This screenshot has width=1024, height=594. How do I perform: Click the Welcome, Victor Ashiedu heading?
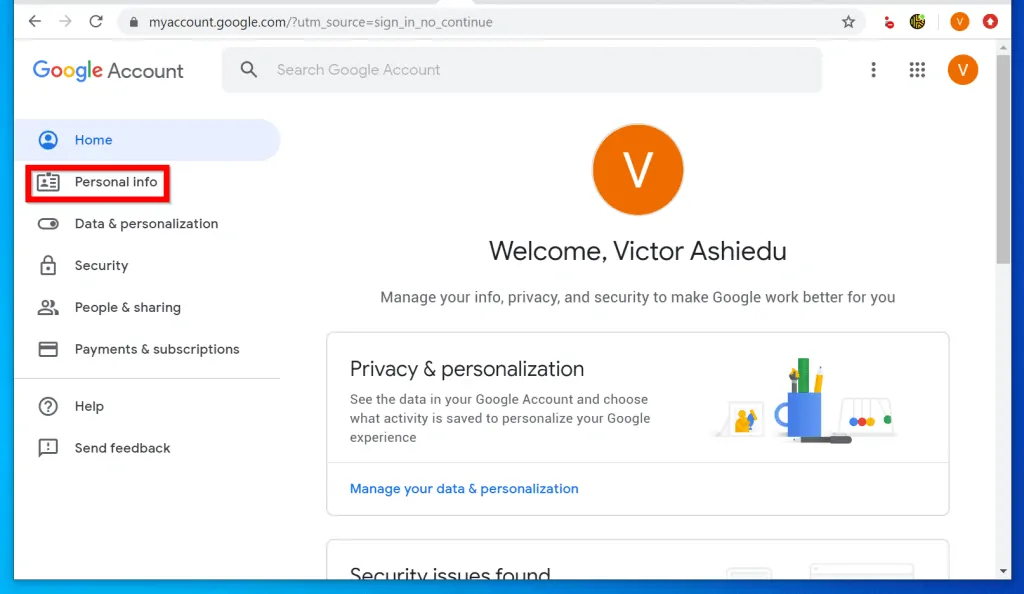[x=637, y=251]
